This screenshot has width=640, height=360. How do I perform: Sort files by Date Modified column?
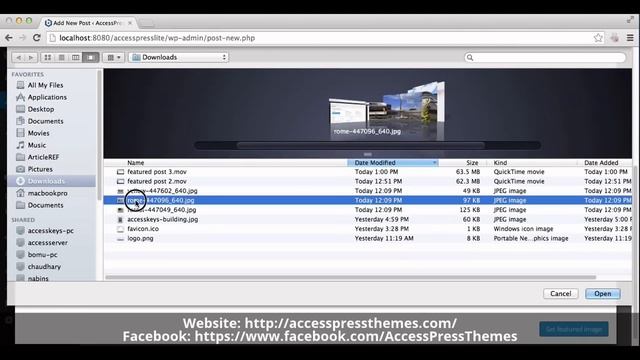(393, 162)
